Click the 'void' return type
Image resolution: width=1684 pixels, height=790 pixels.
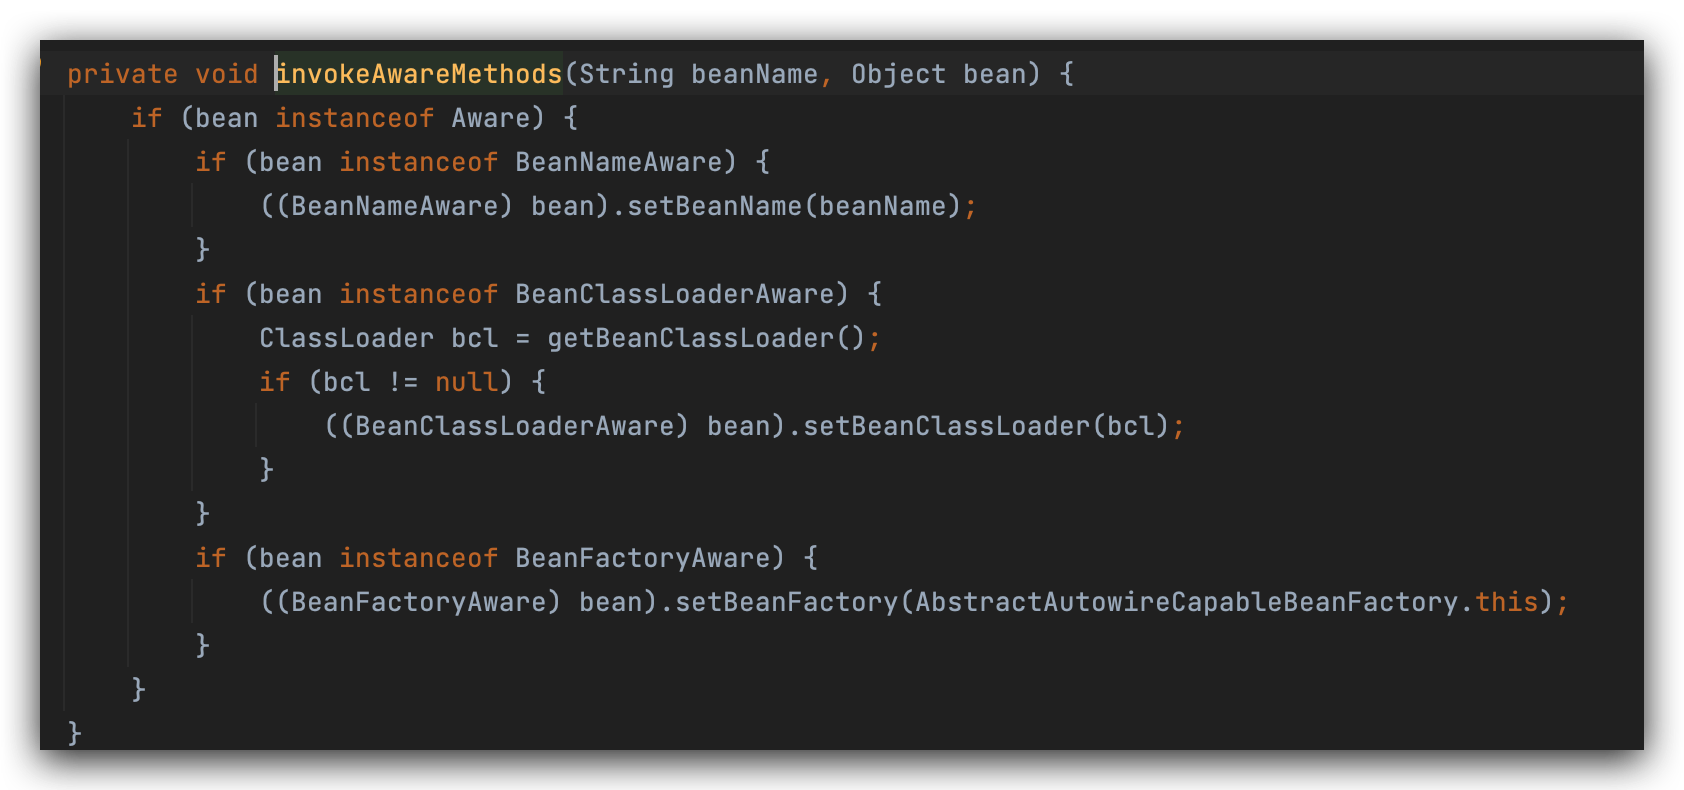click(x=227, y=74)
